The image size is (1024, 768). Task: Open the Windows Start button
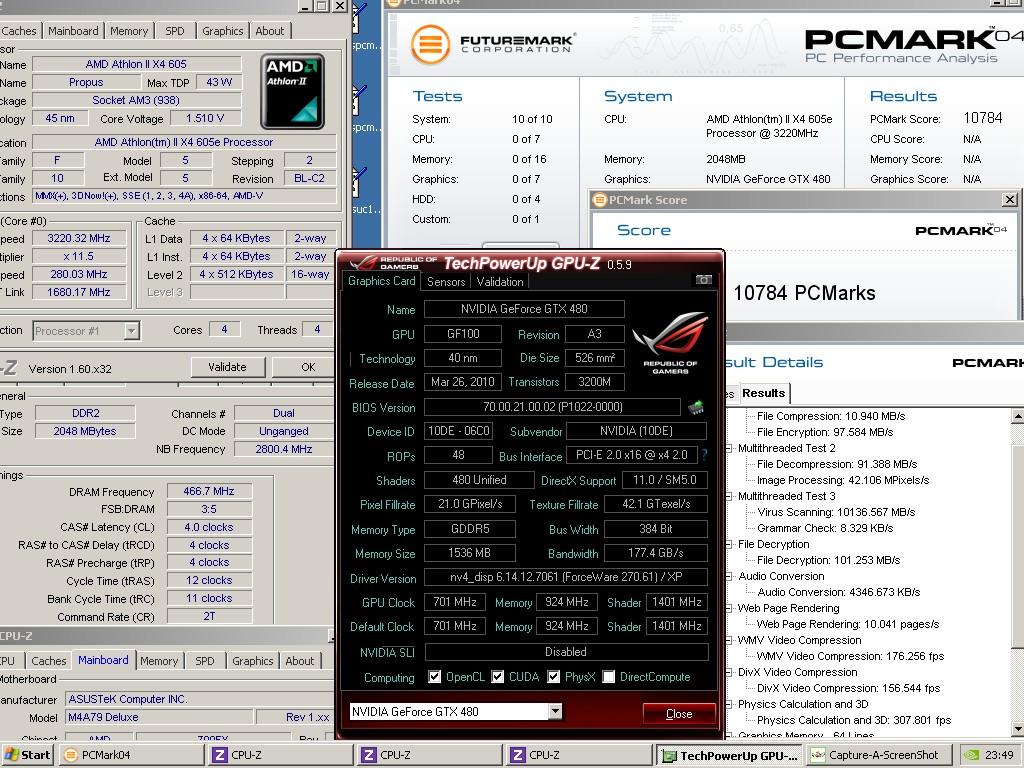pos(27,754)
